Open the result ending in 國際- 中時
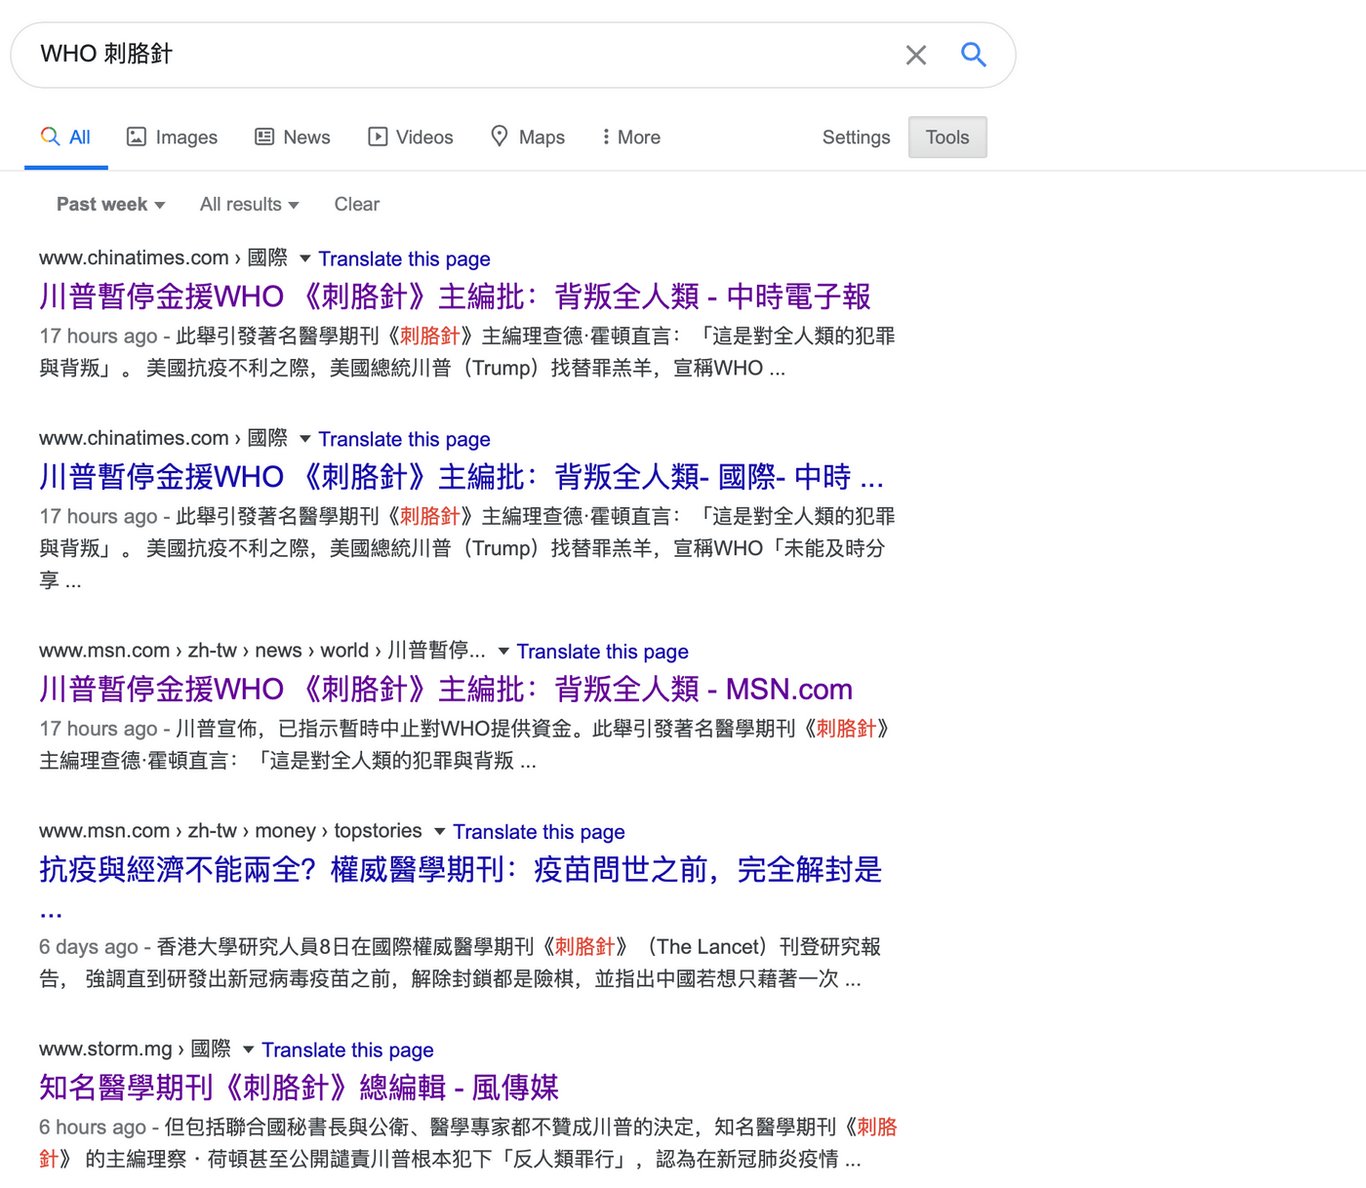Screen dimensions: 1366x1188 pyautogui.click(x=461, y=476)
